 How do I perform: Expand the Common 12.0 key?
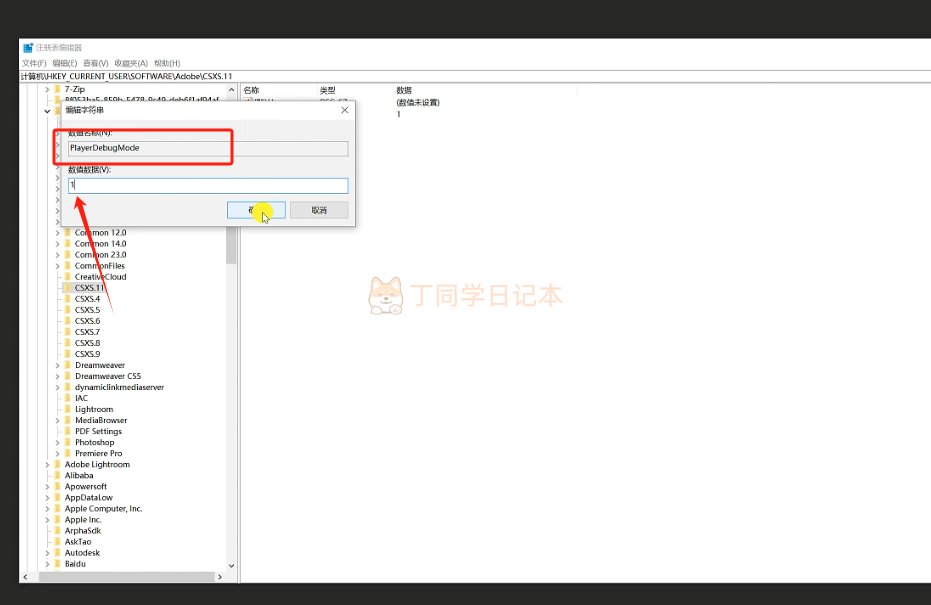tap(58, 233)
